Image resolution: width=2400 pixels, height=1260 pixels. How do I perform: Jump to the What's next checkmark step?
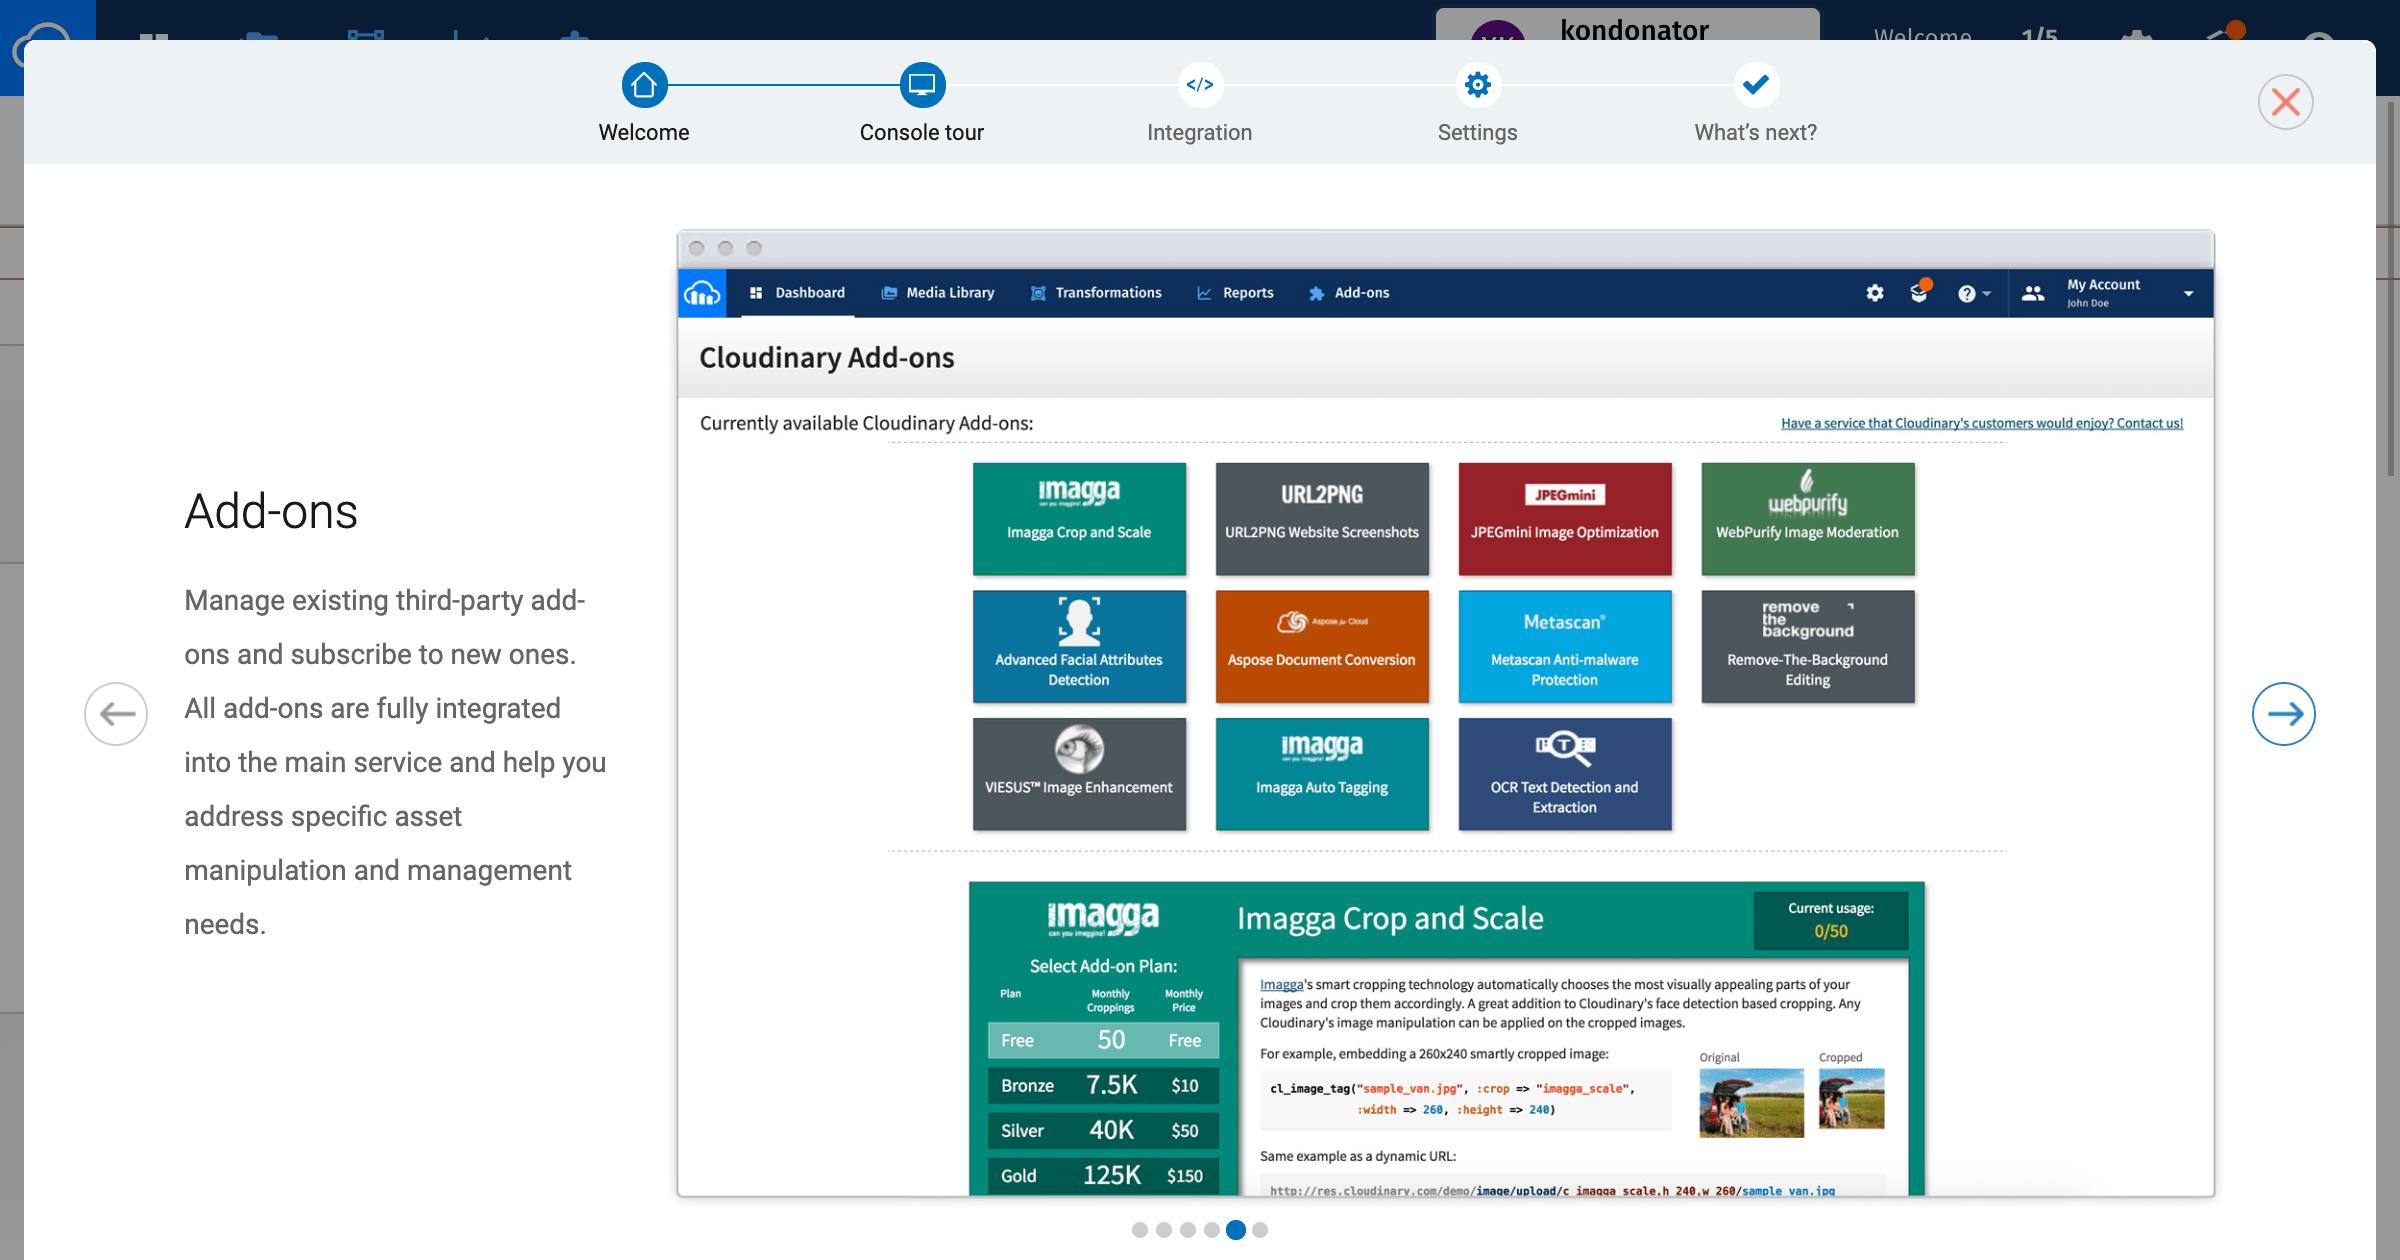(1755, 85)
